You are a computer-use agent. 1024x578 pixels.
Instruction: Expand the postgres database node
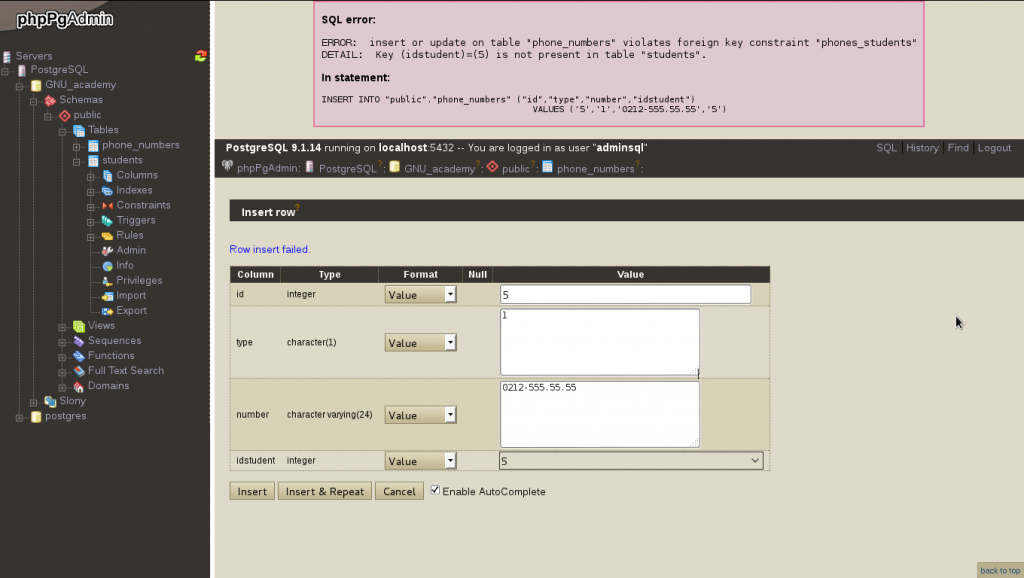click(x=19, y=416)
